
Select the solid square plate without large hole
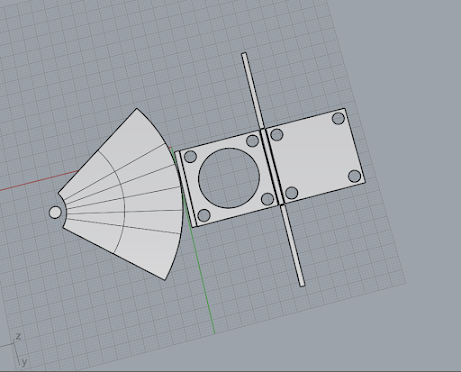click(x=315, y=155)
